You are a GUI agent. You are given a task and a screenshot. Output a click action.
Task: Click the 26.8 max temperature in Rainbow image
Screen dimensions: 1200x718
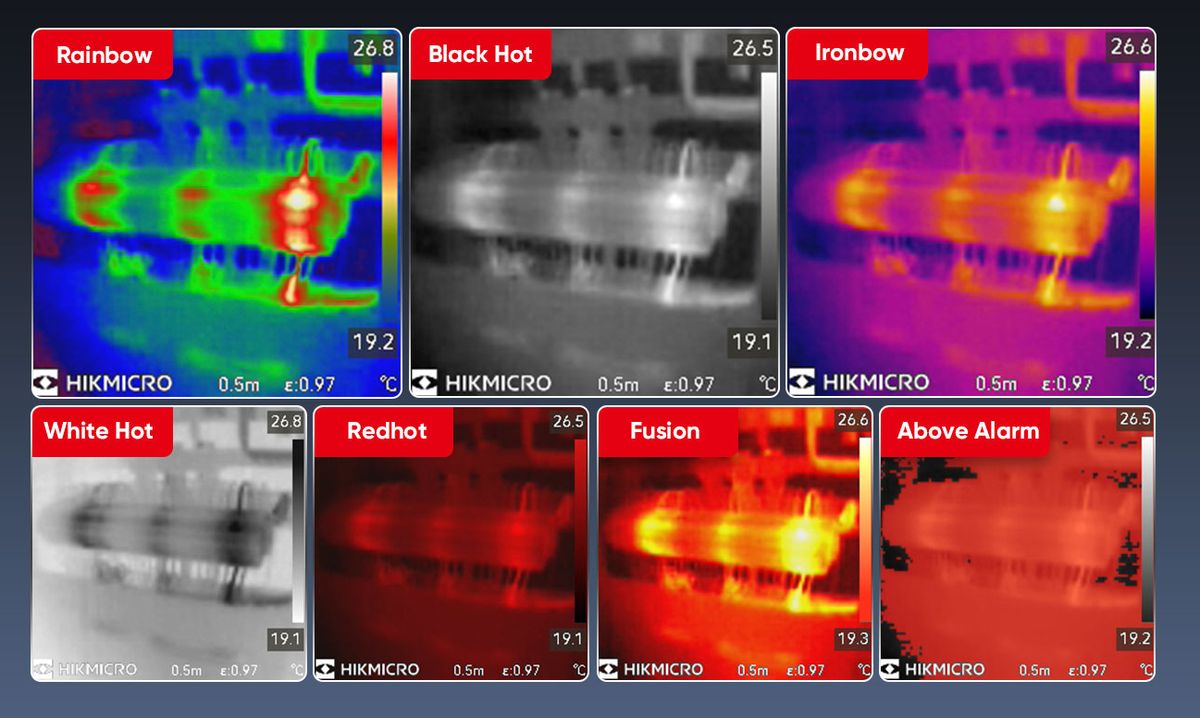[372, 49]
